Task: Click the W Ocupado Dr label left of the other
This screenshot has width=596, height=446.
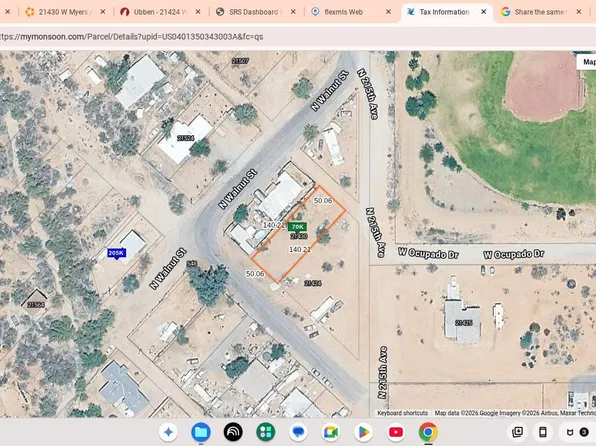Action: click(x=428, y=253)
